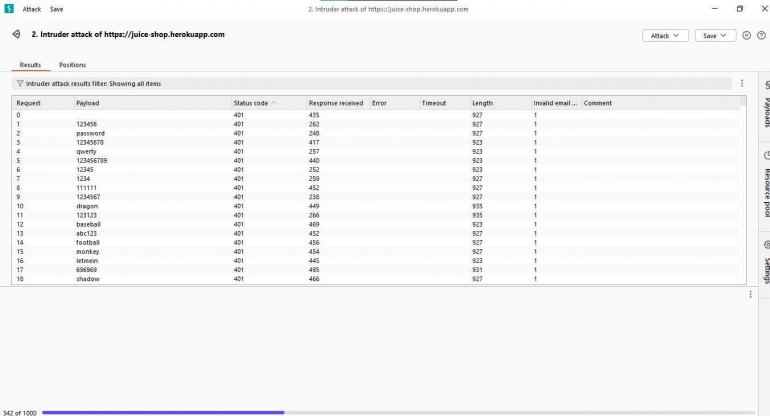Screen dimensions: 770x416
Task: Click the attack progress bar
Action: [398, 413]
